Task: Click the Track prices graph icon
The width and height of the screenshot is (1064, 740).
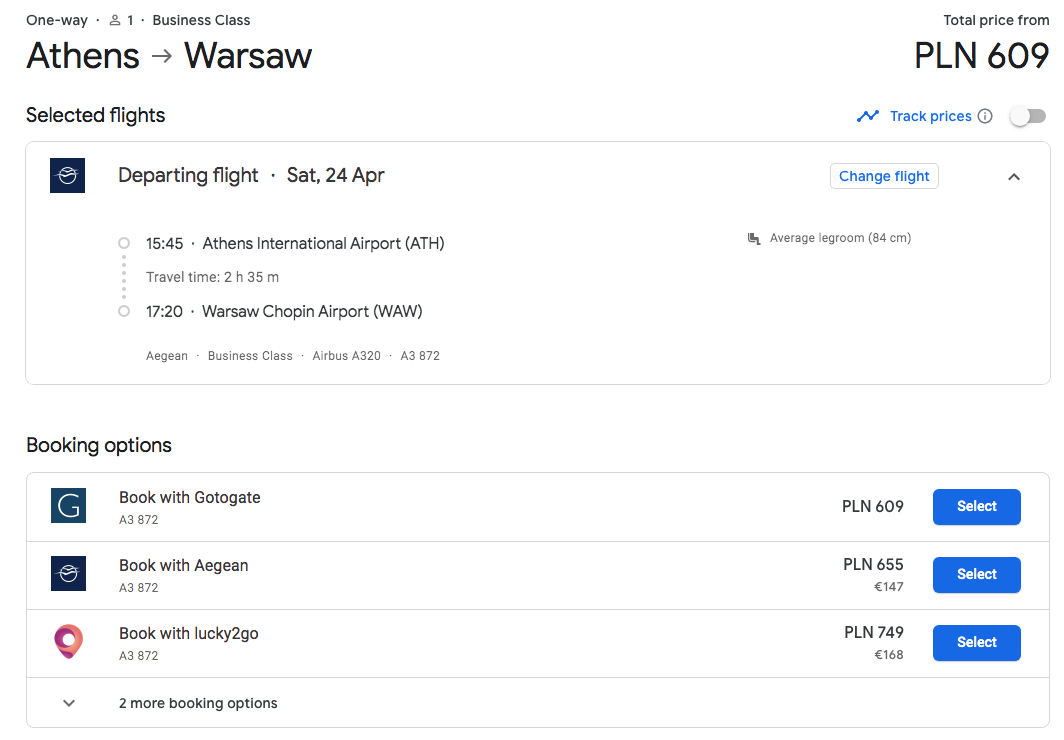Action: 868,116
